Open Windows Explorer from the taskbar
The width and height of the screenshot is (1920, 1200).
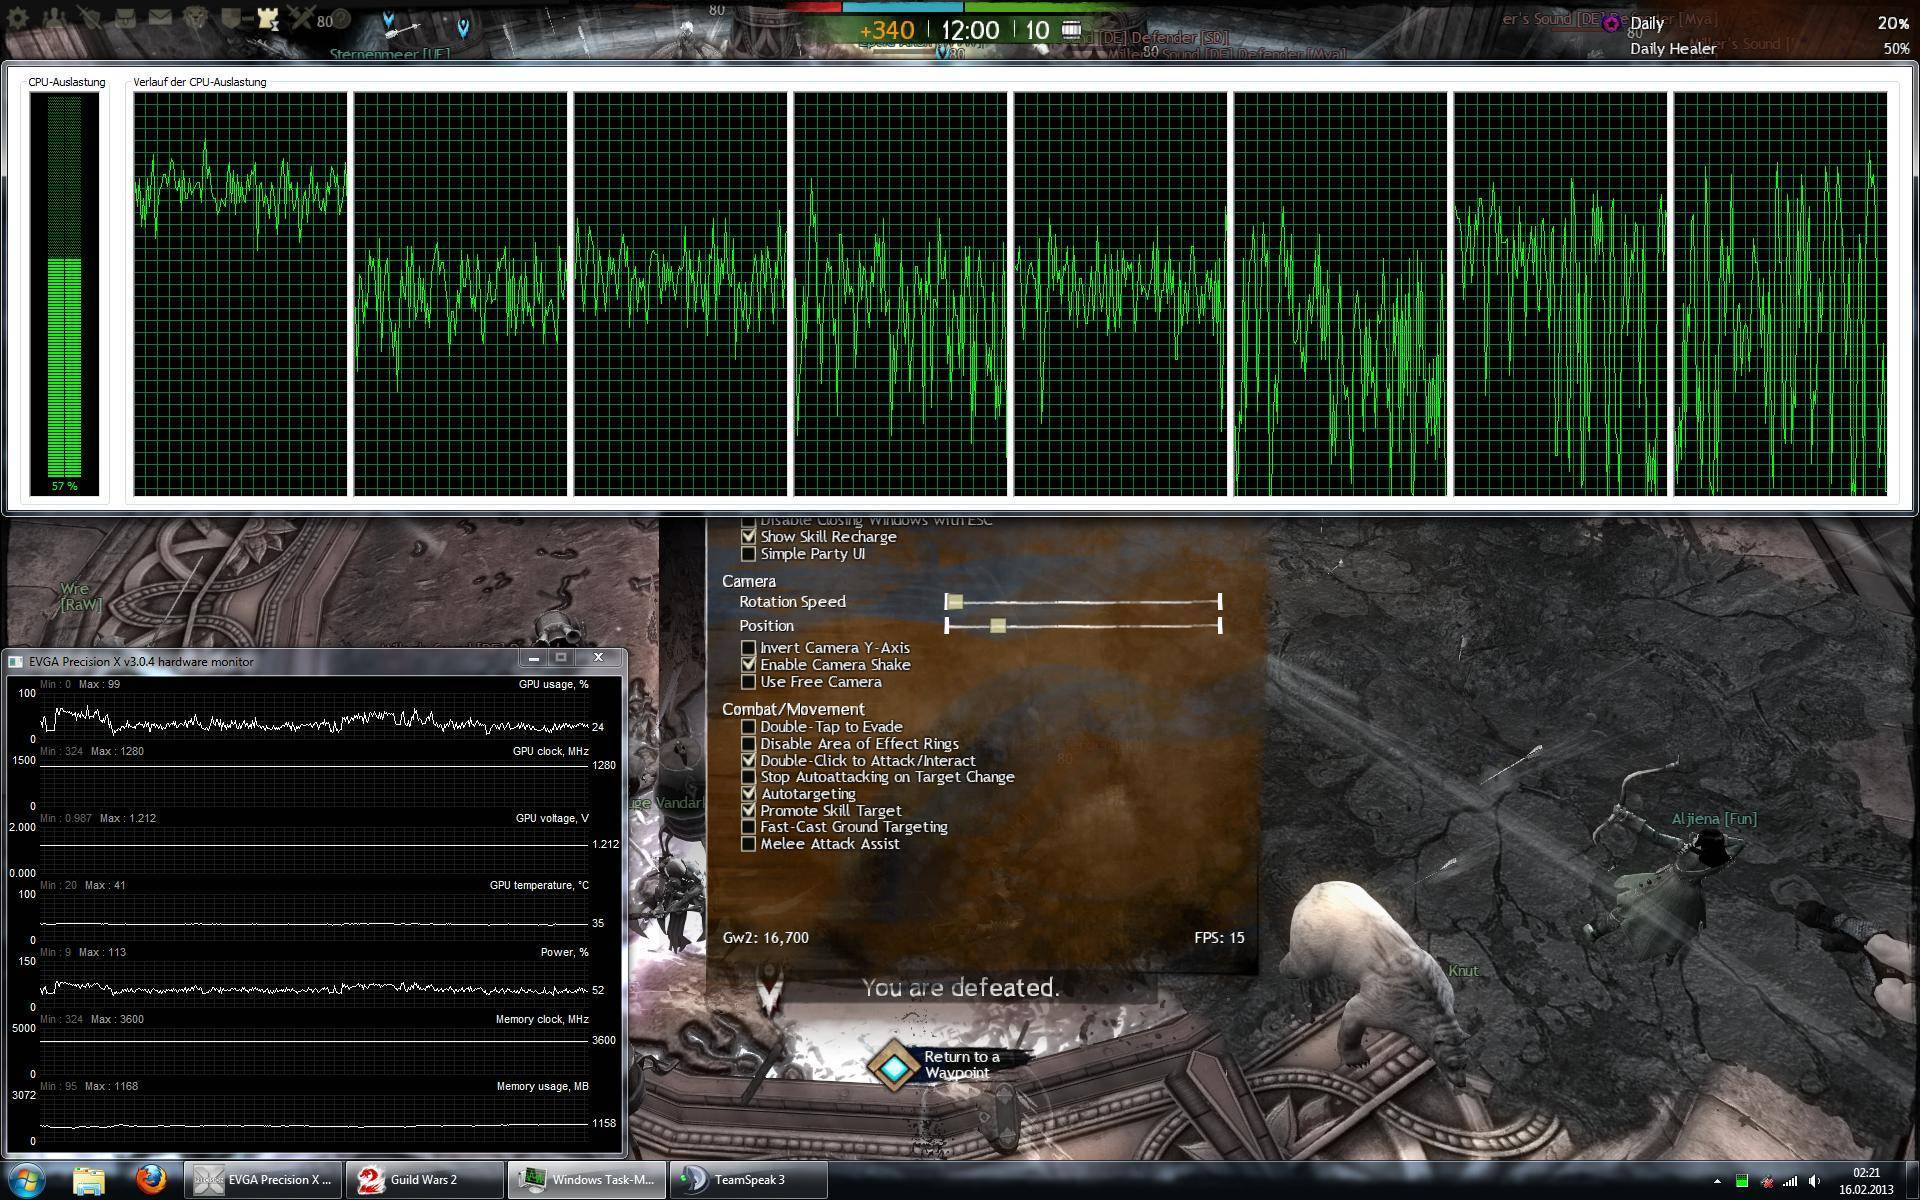tap(89, 1180)
